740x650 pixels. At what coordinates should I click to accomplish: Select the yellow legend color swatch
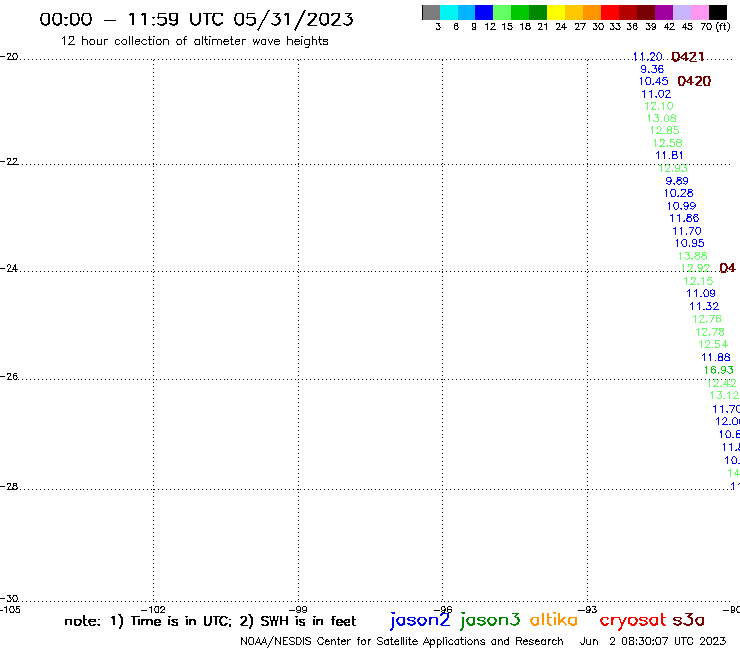pos(556,12)
